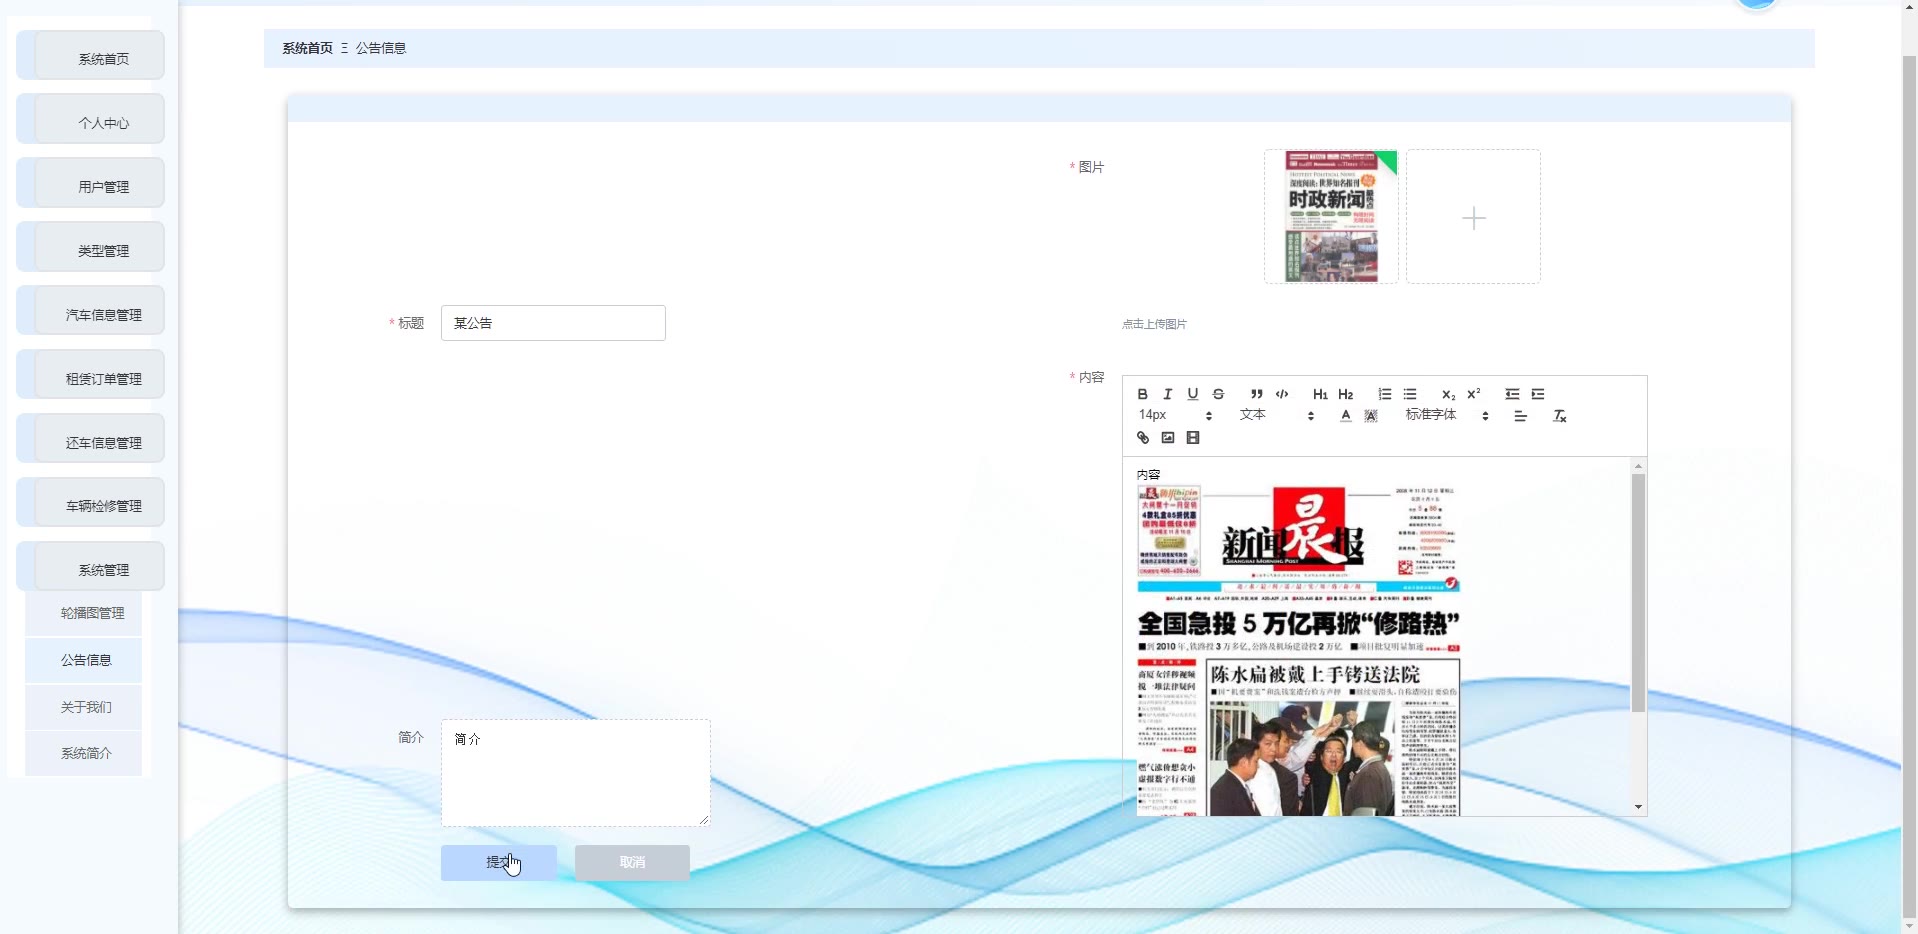Focus the 标题 title input field
This screenshot has height=934, width=1918.
point(553,323)
